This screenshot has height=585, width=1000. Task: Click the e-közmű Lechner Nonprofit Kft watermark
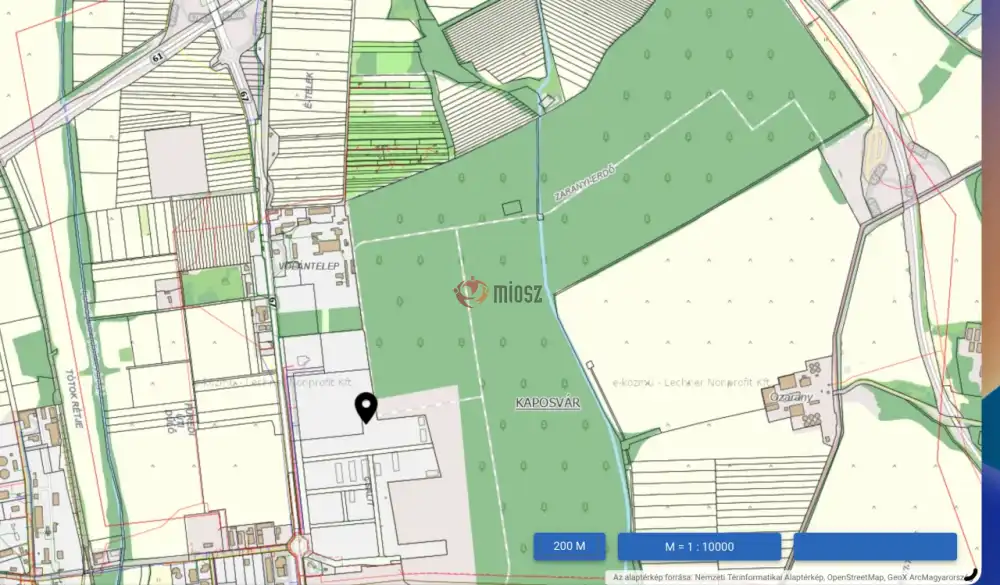(690, 382)
